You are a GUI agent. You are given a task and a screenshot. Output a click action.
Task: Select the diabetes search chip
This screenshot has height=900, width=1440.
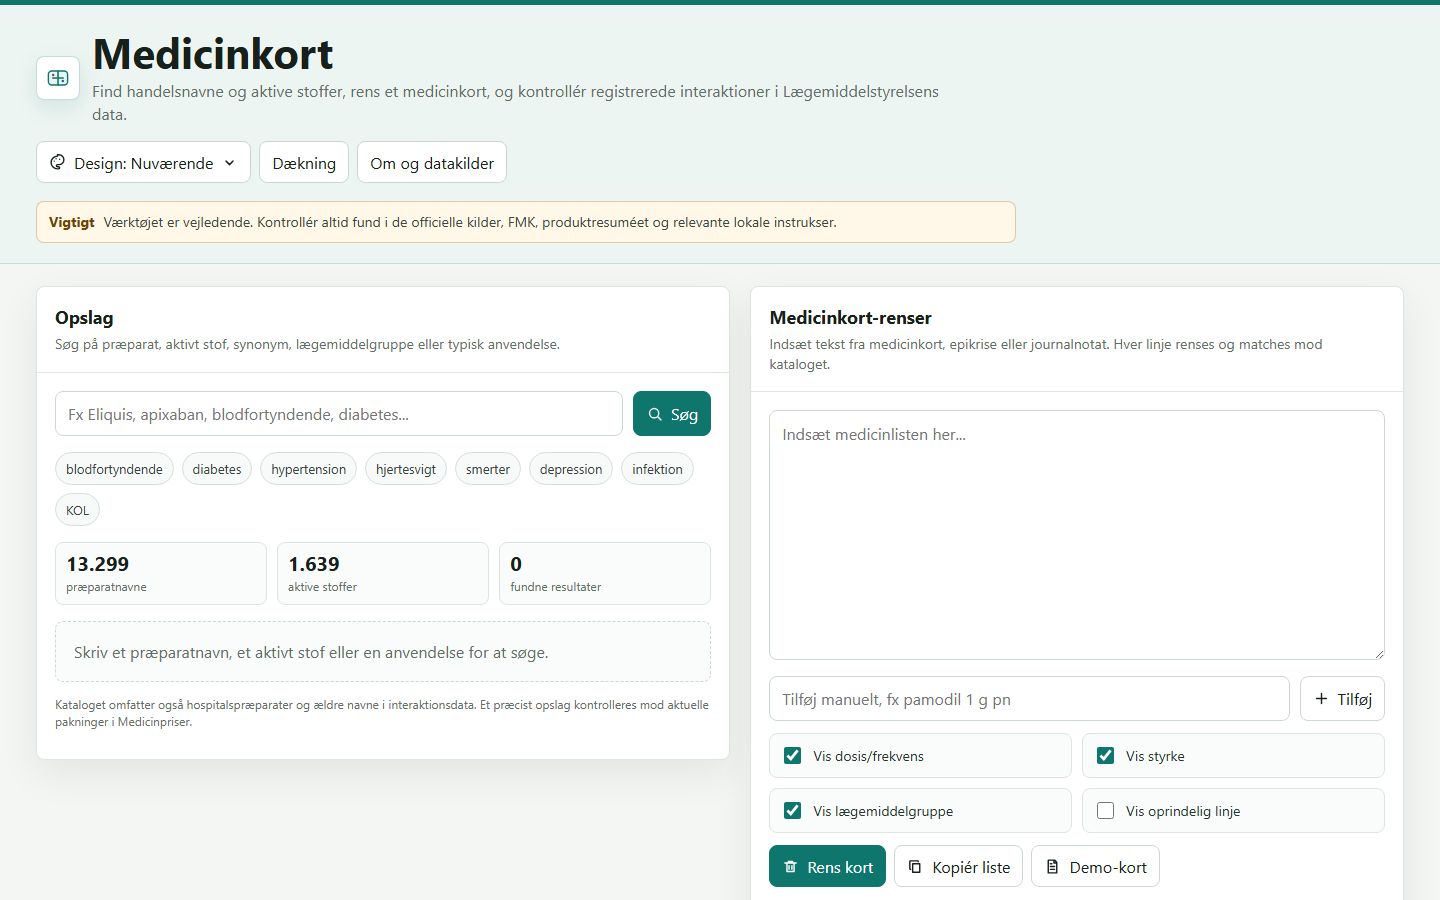coord(217,469)
